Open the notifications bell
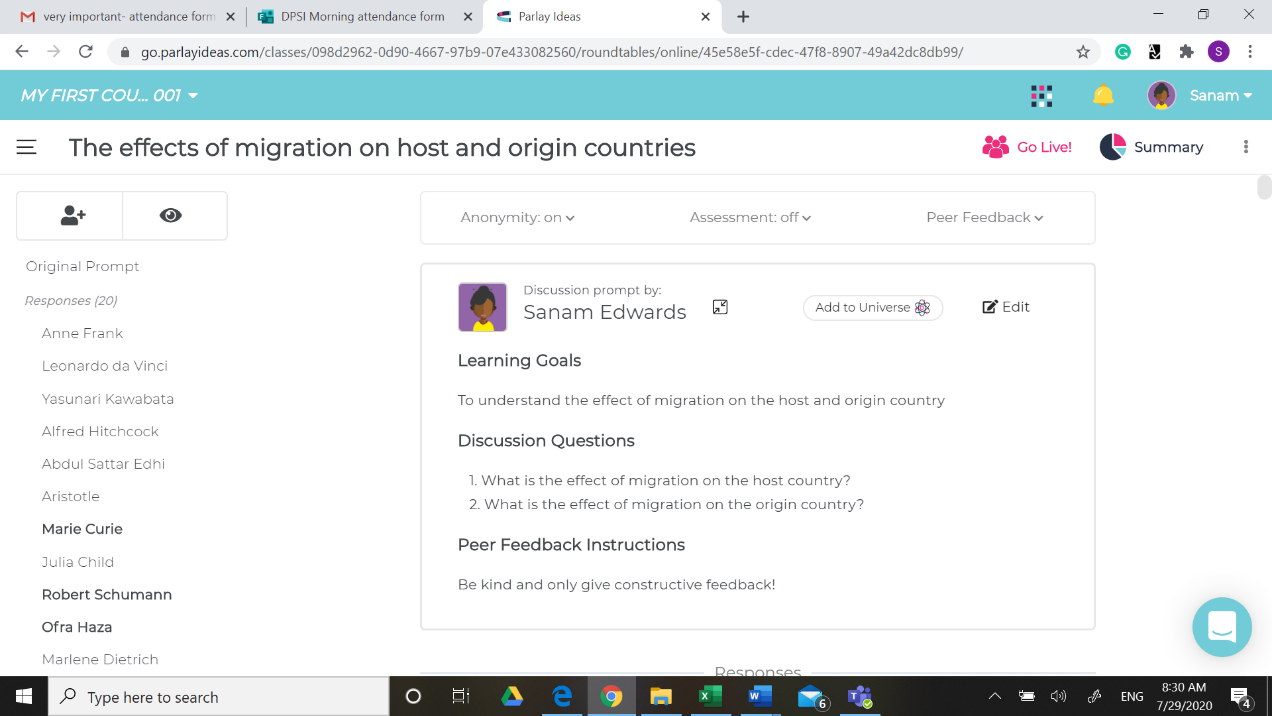Screen dimensions: 1272x716 tap(1103, 95)
